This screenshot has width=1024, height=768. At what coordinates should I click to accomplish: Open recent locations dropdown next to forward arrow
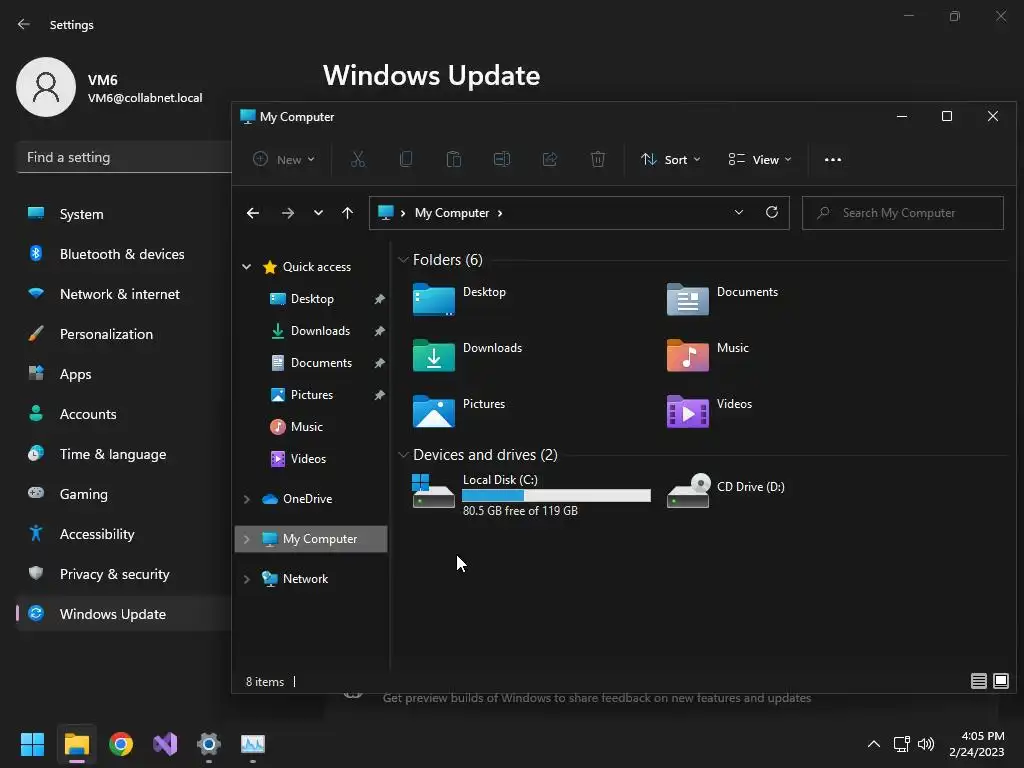318,213
